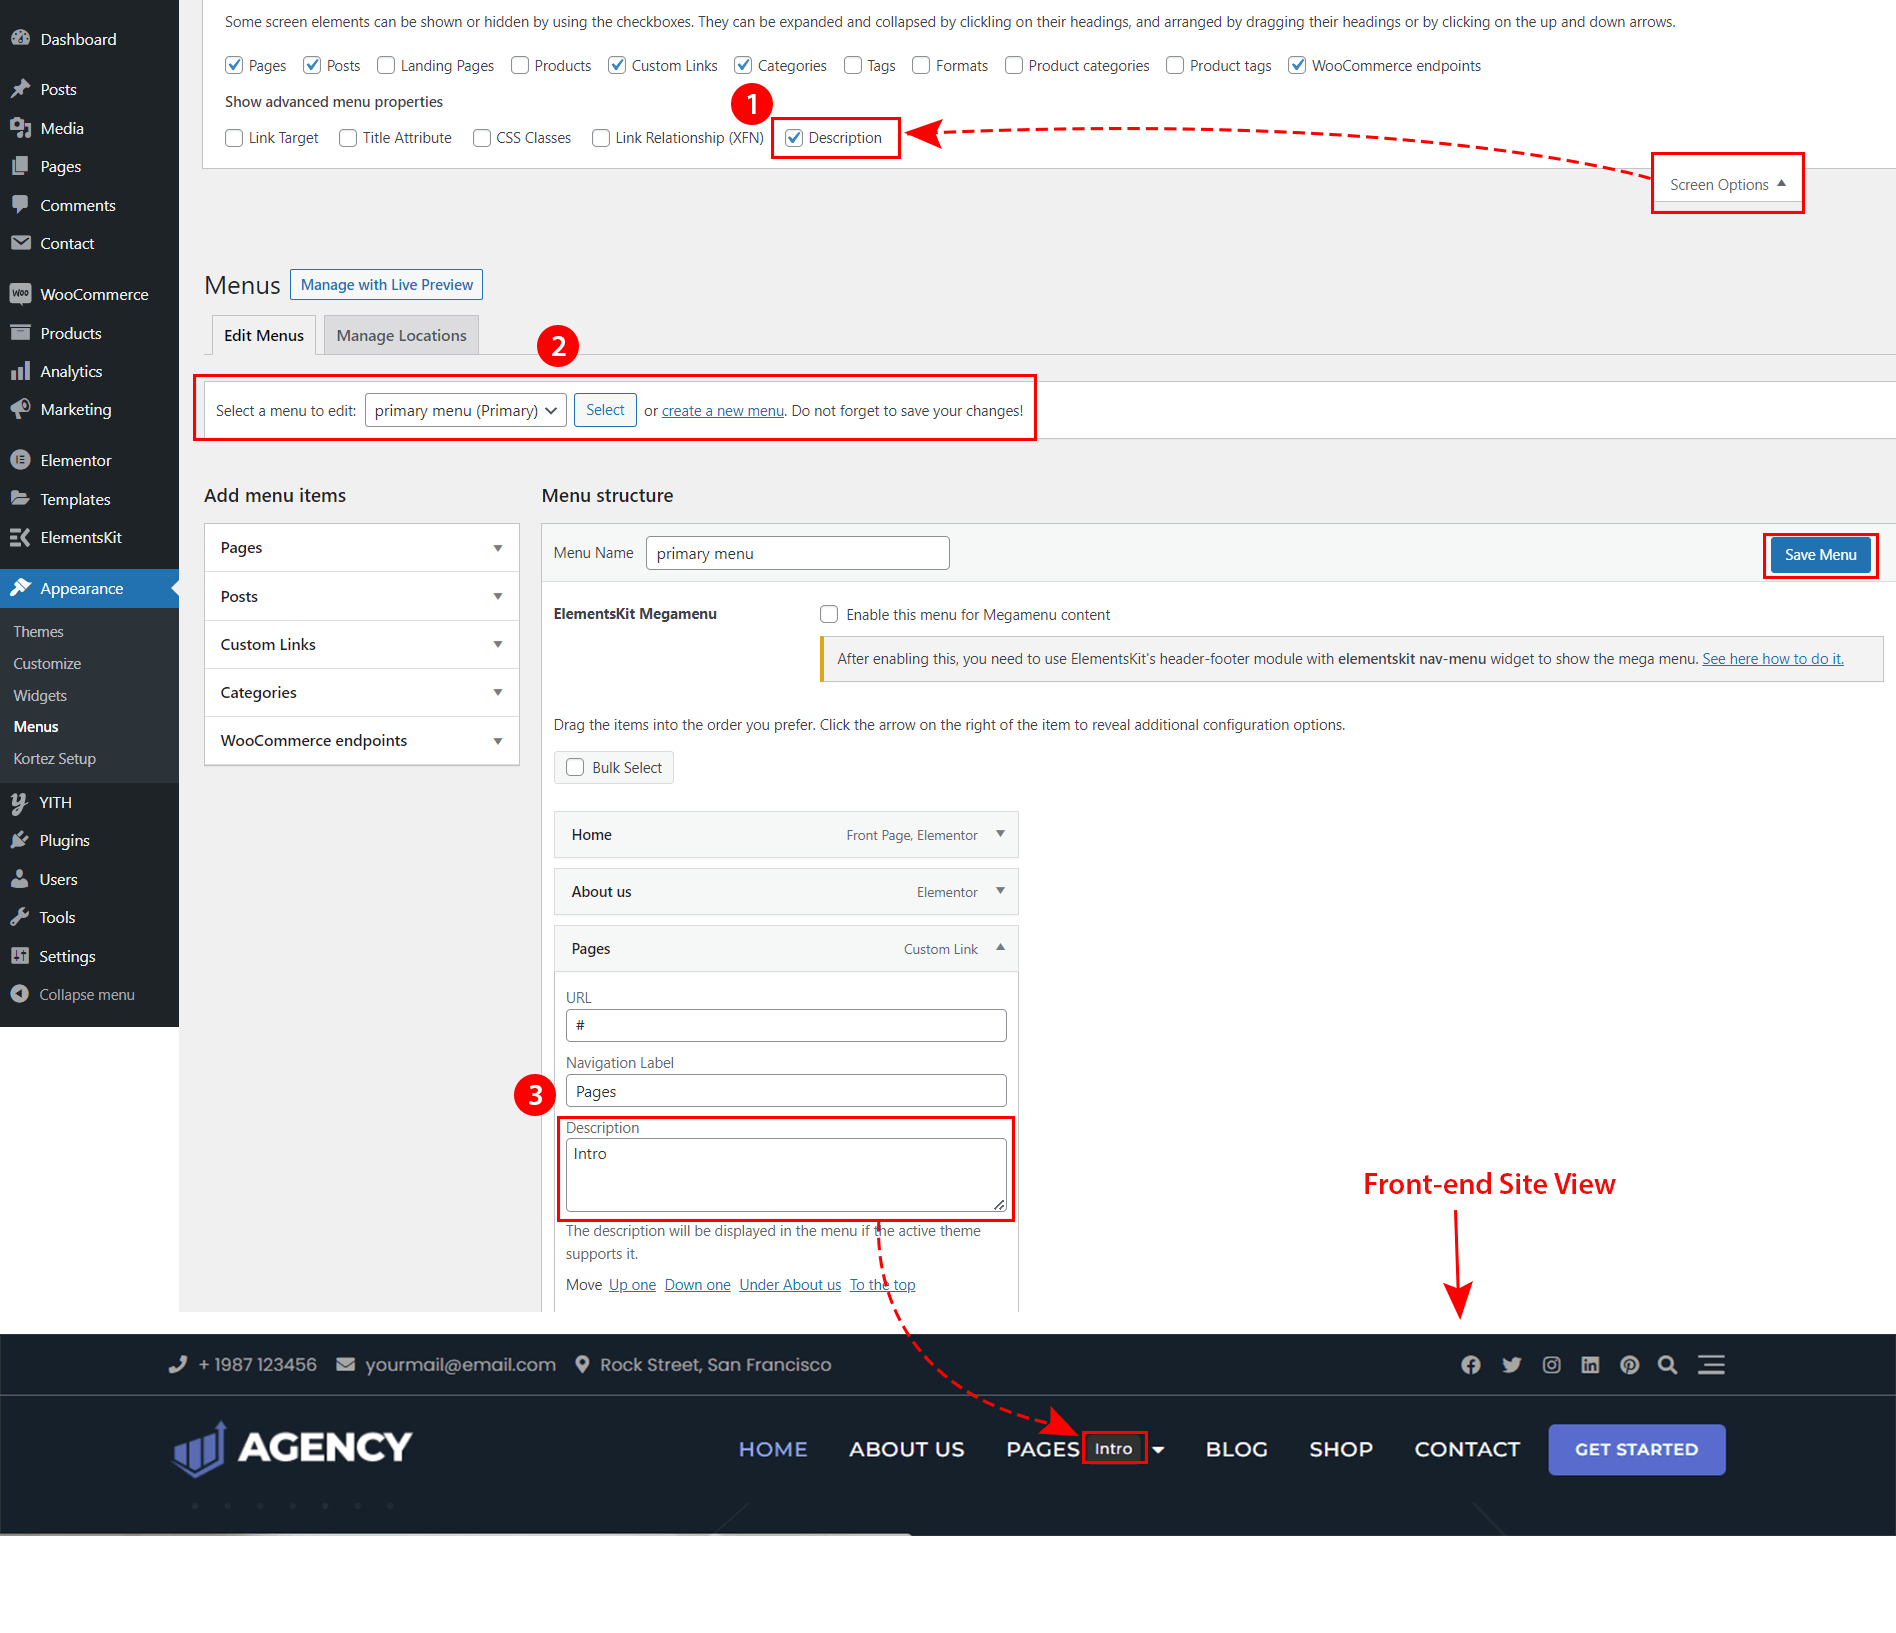Viewport: 1896px width, 1633px height.
Task: Open the hamburger menu icon in header
Action: click(1711, 1365)
